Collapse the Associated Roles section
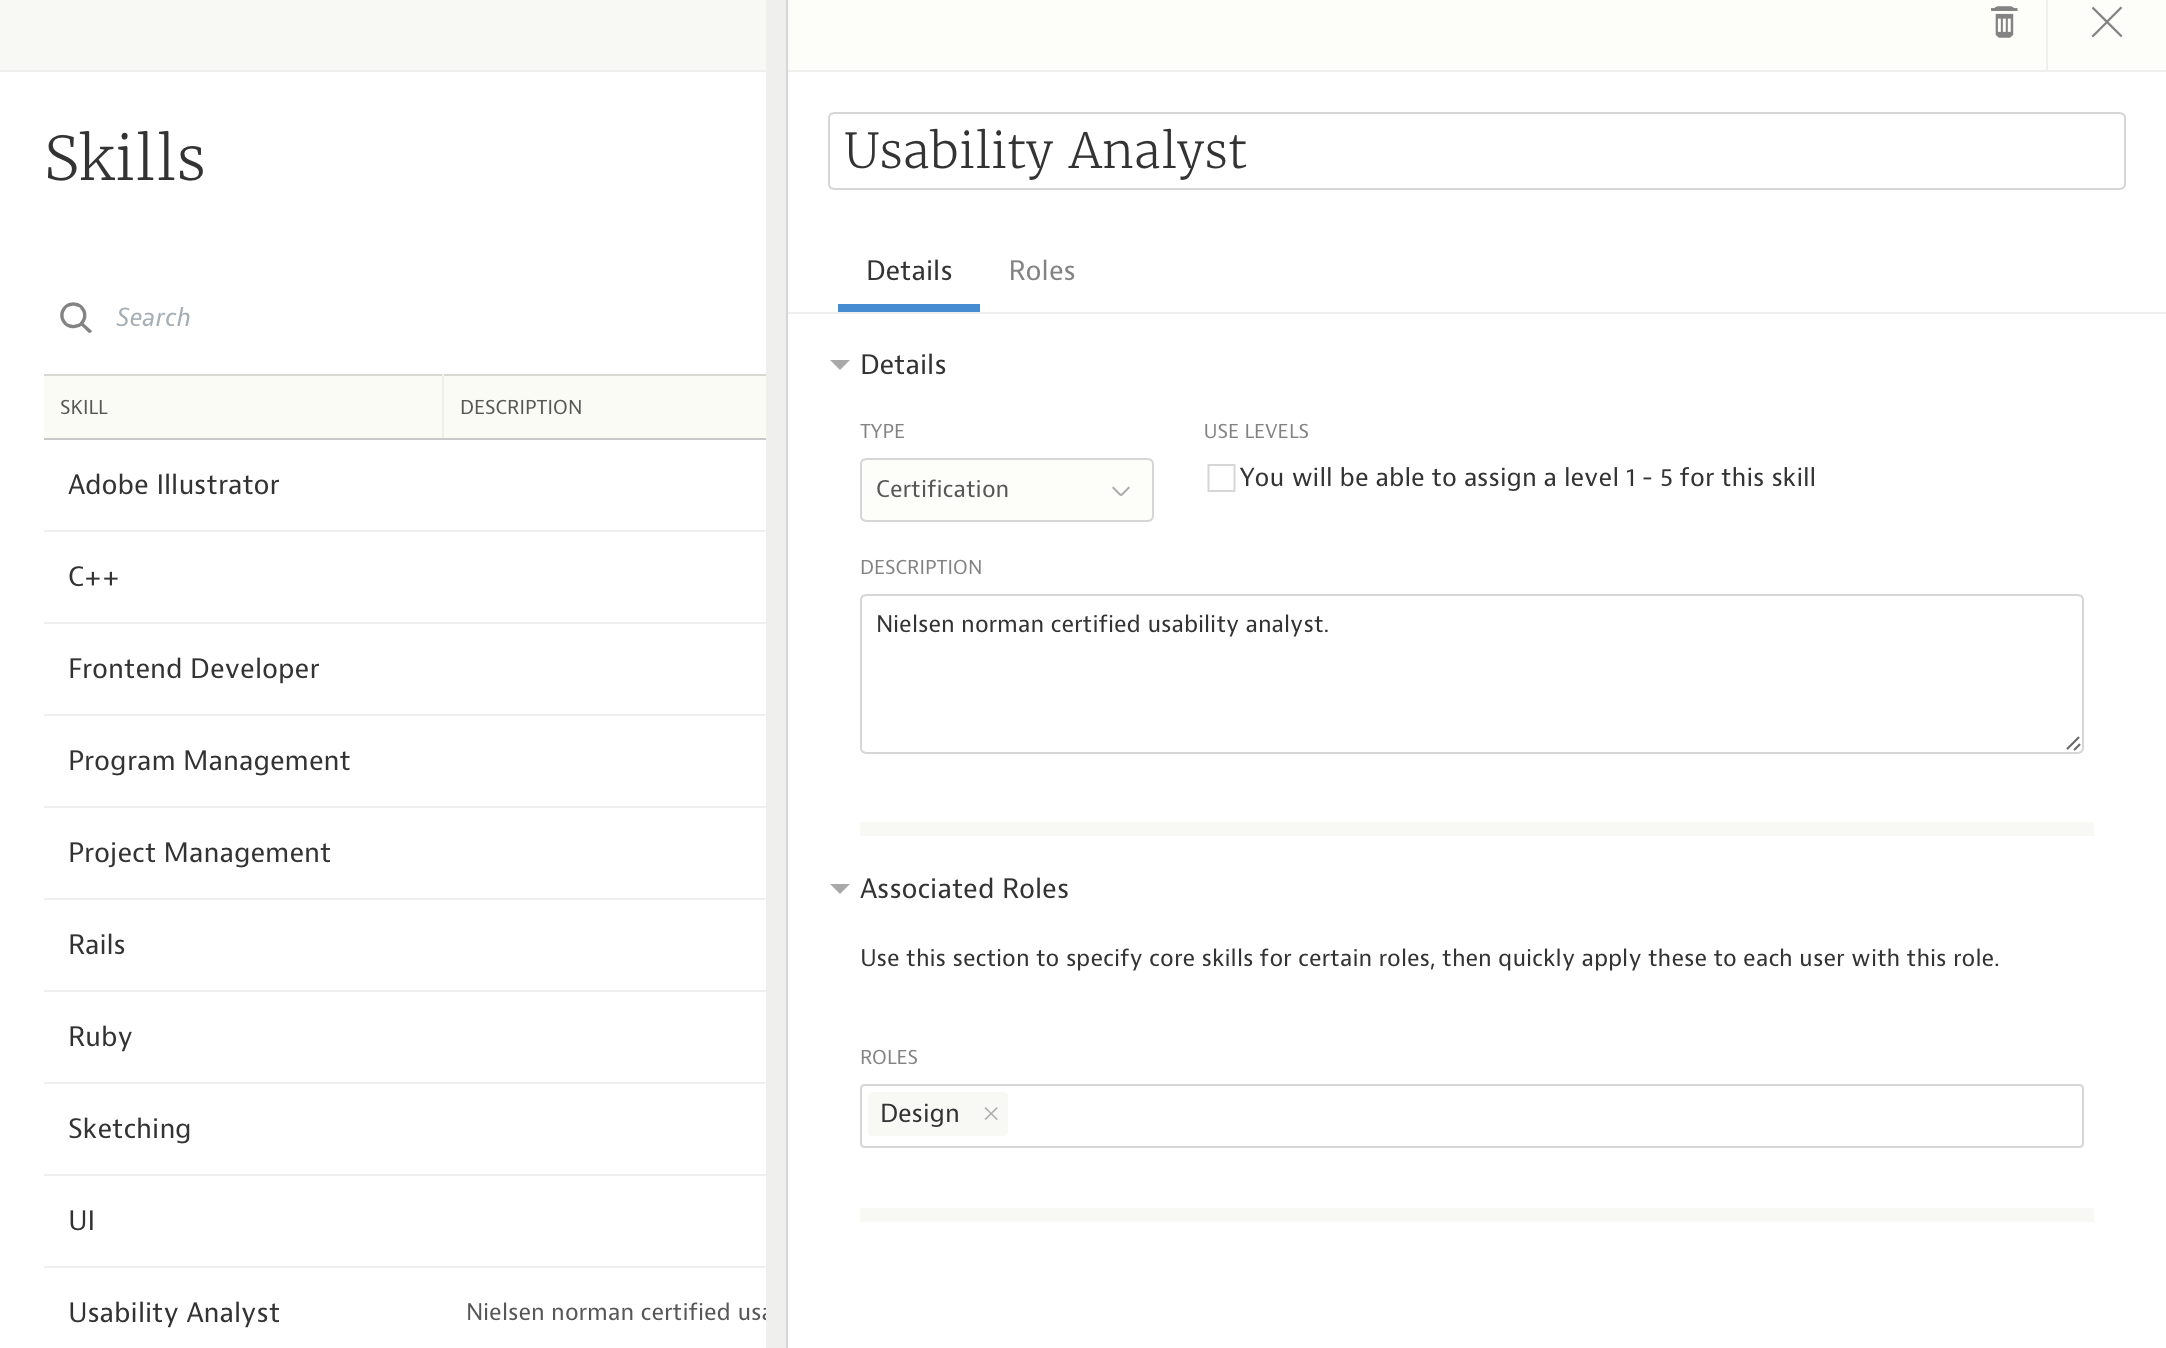 pyautogui.click(x=840, y=889)
